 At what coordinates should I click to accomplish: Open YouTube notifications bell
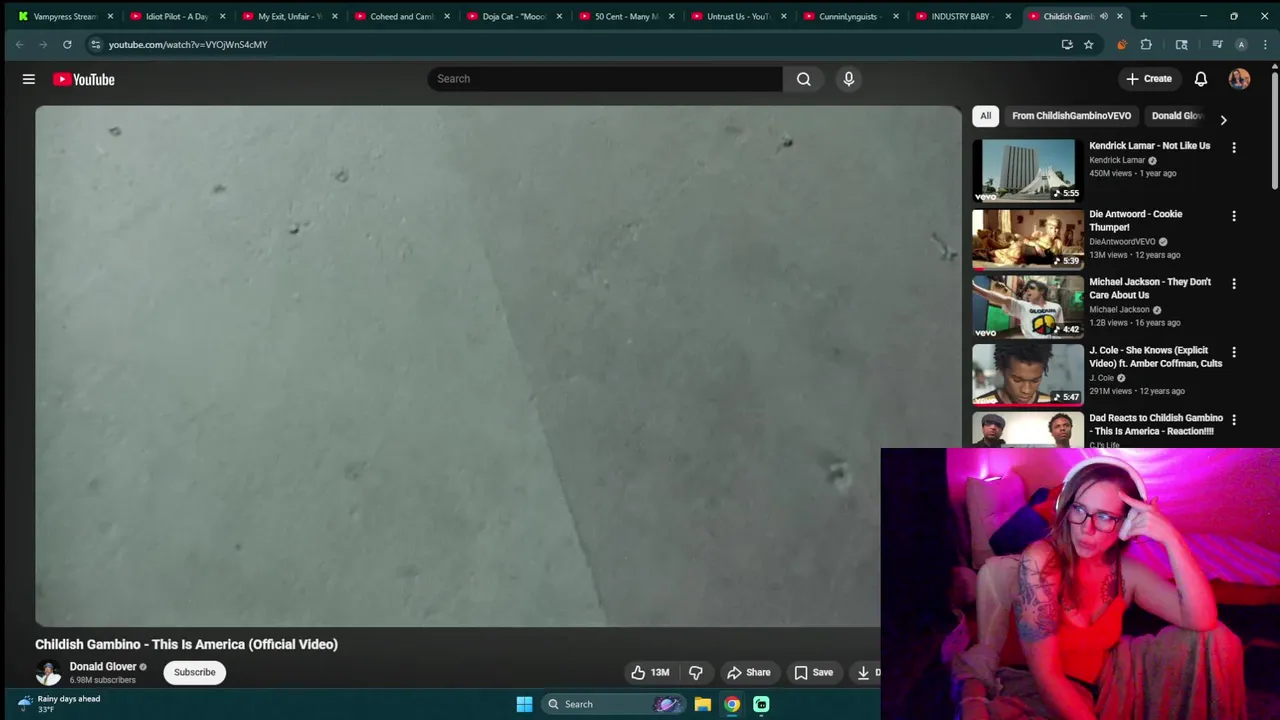(1201, 79)
